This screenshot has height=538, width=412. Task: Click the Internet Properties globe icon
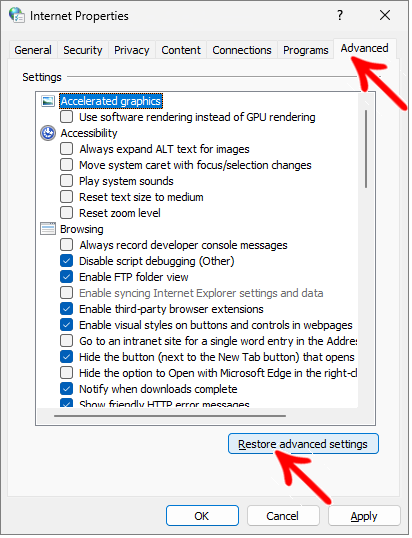pyautogui.click(x=16, y=15)
